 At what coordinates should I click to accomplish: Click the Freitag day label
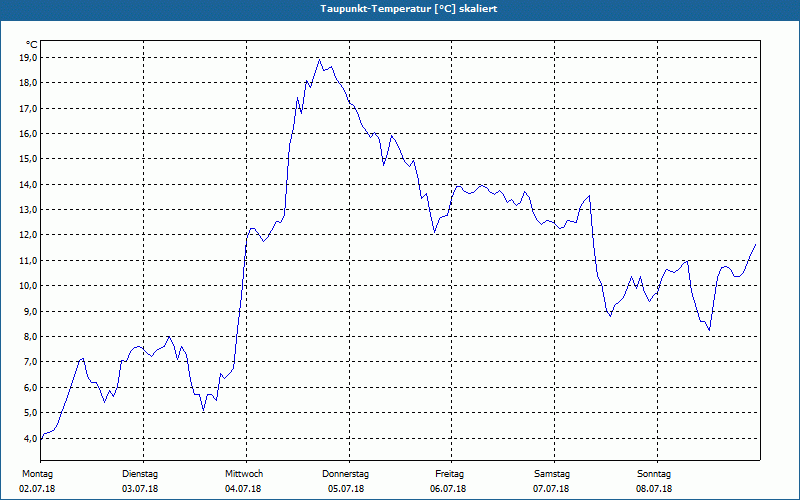click(449, 474)
